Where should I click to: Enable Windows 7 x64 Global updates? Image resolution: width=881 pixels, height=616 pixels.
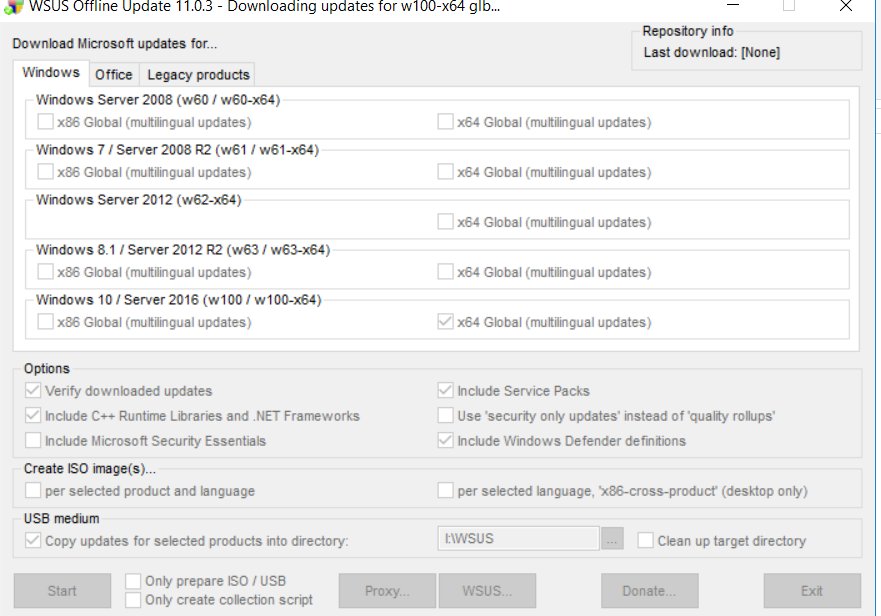(x=445, y=171)
